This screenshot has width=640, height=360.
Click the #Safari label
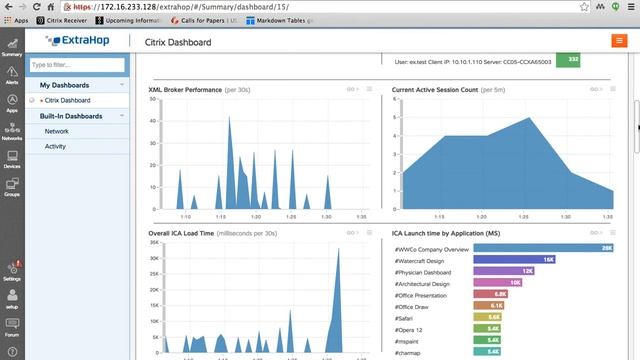[x=404, y=318]
